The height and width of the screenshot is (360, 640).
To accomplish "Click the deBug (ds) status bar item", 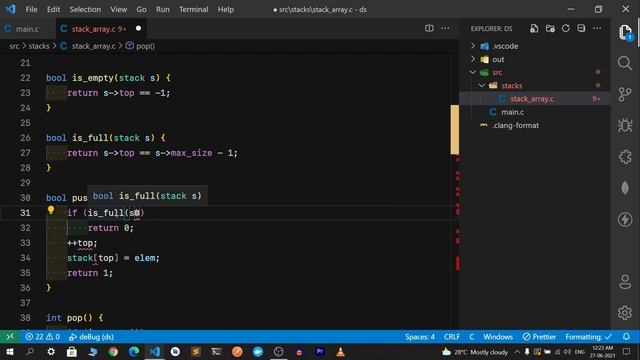I will point(91,337).
